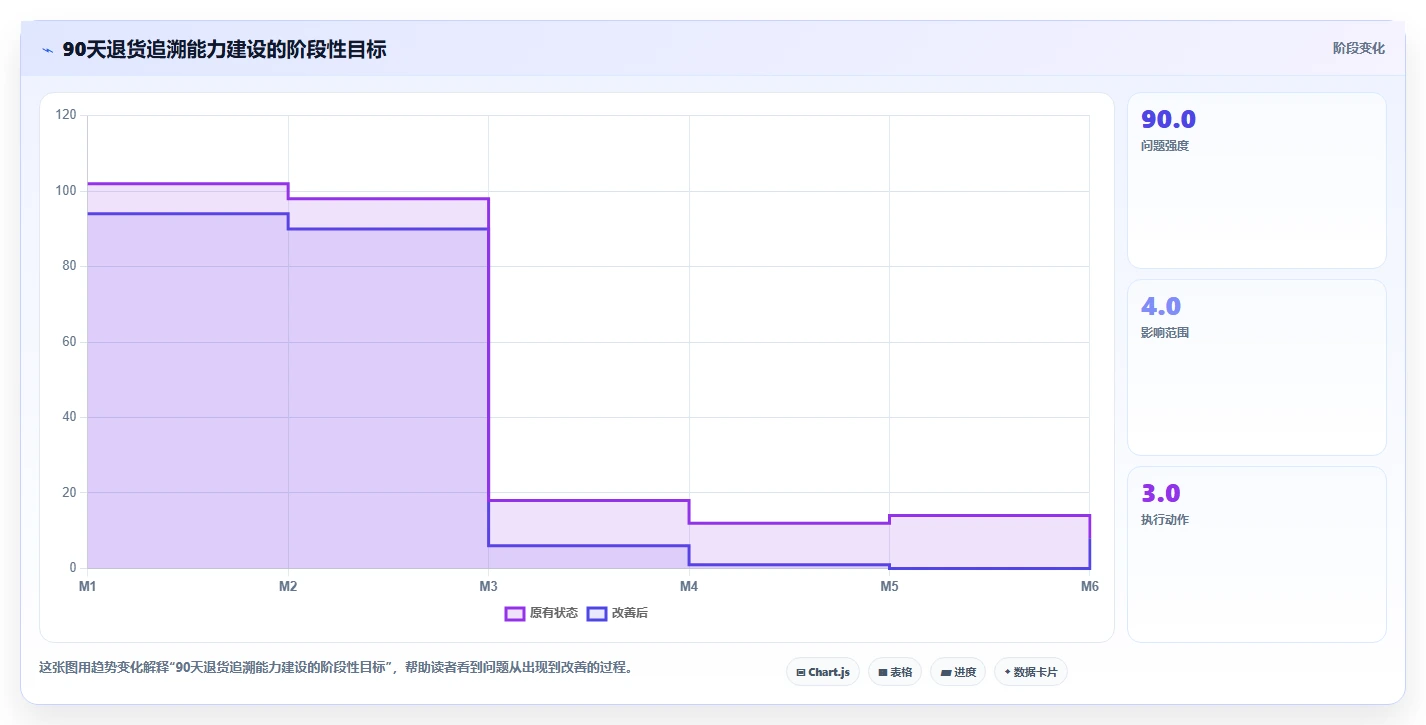Click the 100 y-axis value
Viewport: 1426px width, 725px height.
click(66, 191)
